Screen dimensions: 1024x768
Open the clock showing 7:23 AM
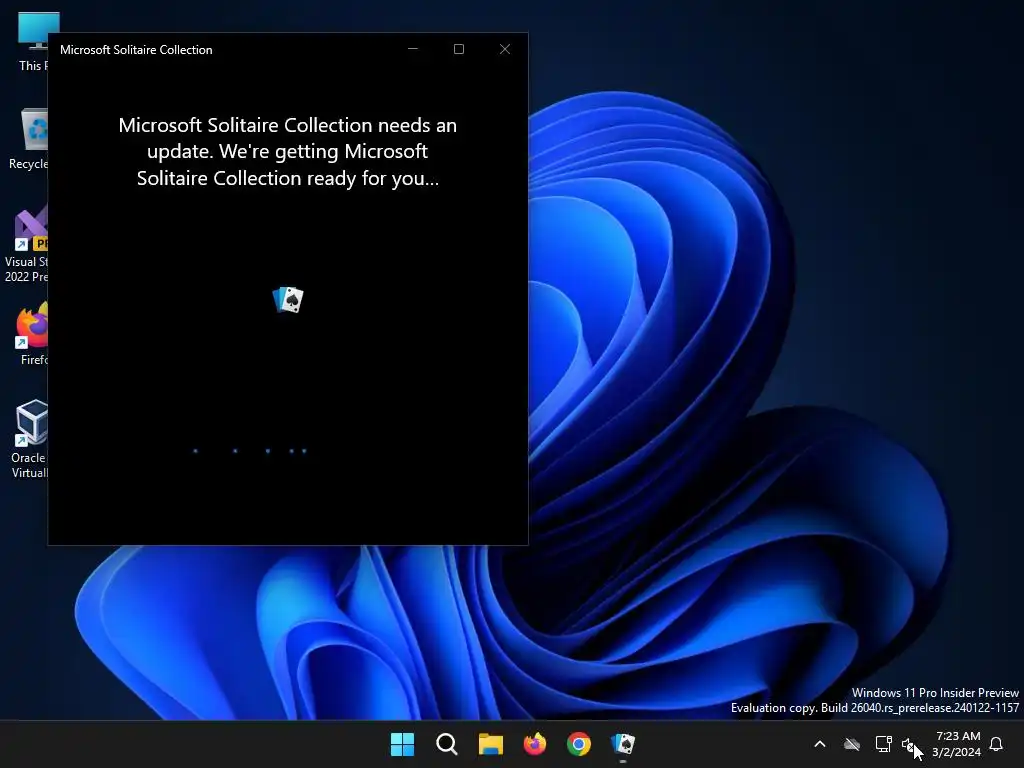[x=957, y=744]
